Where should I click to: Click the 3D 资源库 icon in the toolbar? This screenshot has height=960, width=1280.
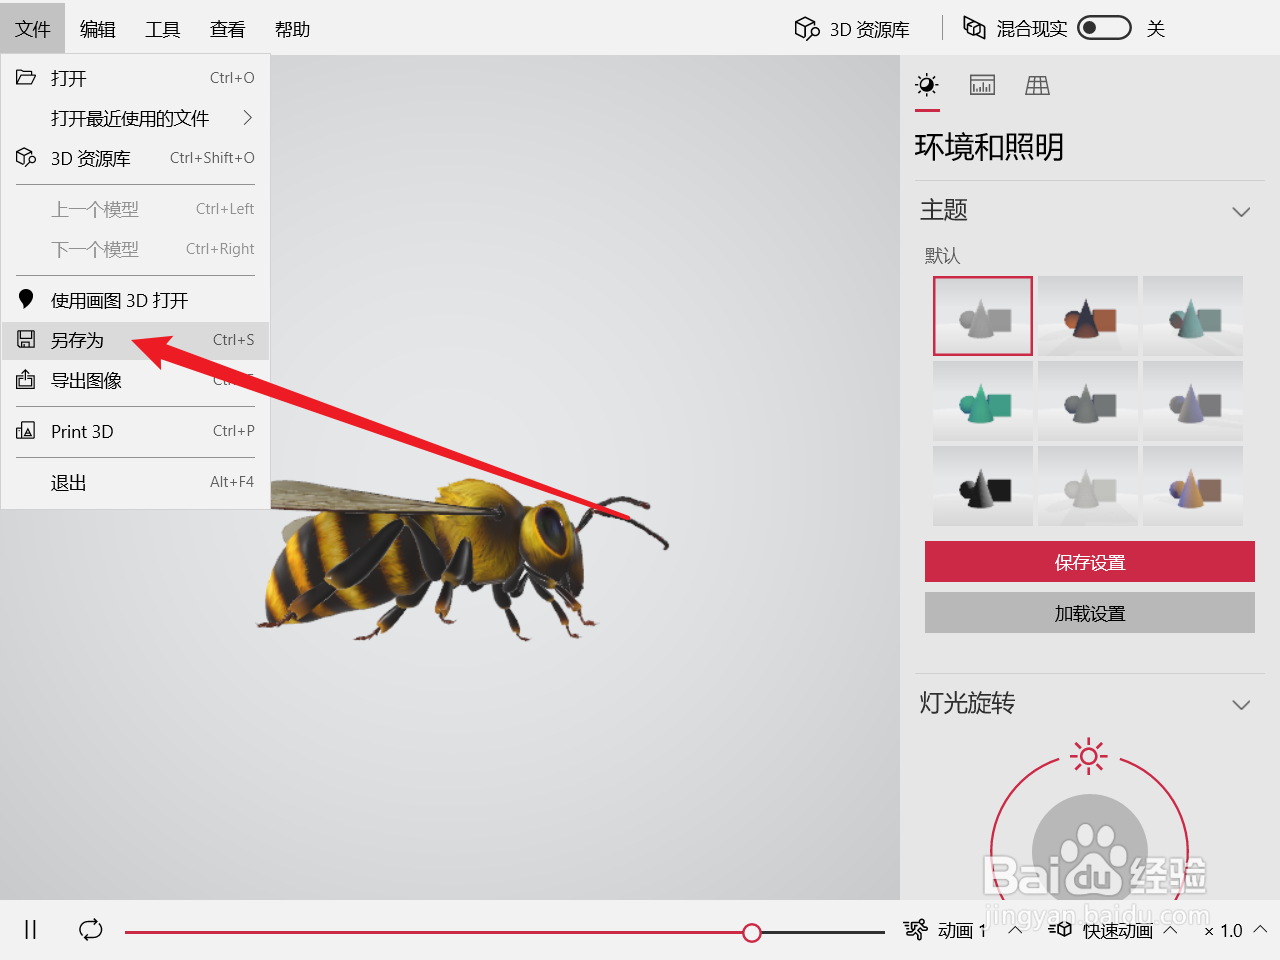click(807, 29)
